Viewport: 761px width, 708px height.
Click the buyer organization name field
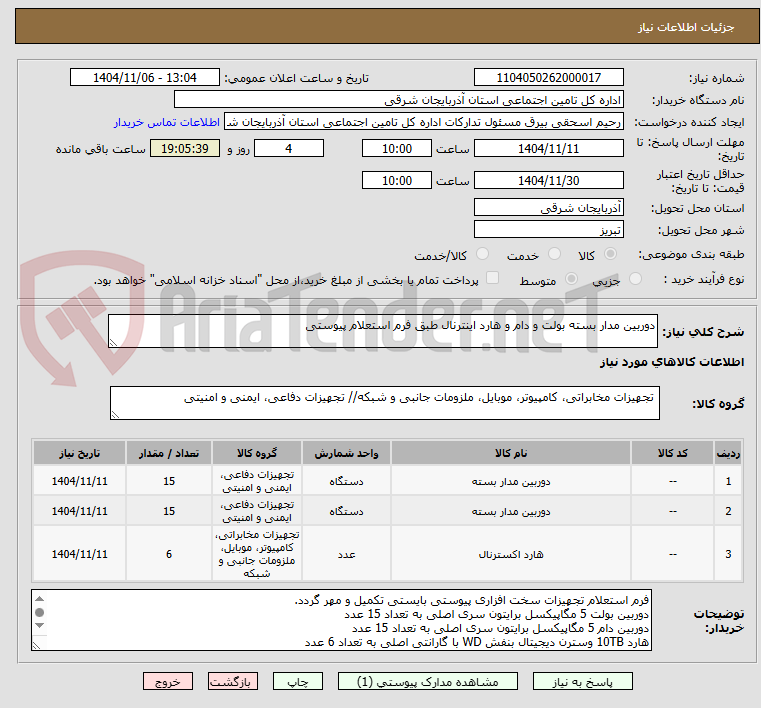(x=398, y=100)
